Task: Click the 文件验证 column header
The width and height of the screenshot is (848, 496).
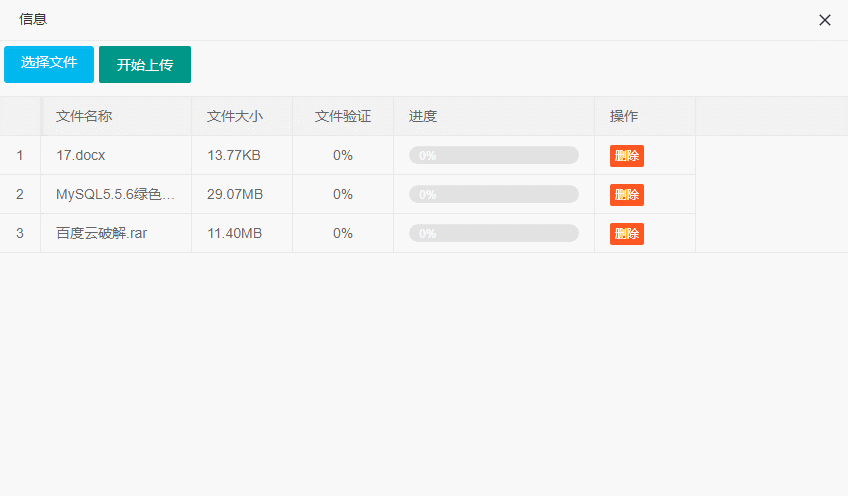Action: [343, 116]
